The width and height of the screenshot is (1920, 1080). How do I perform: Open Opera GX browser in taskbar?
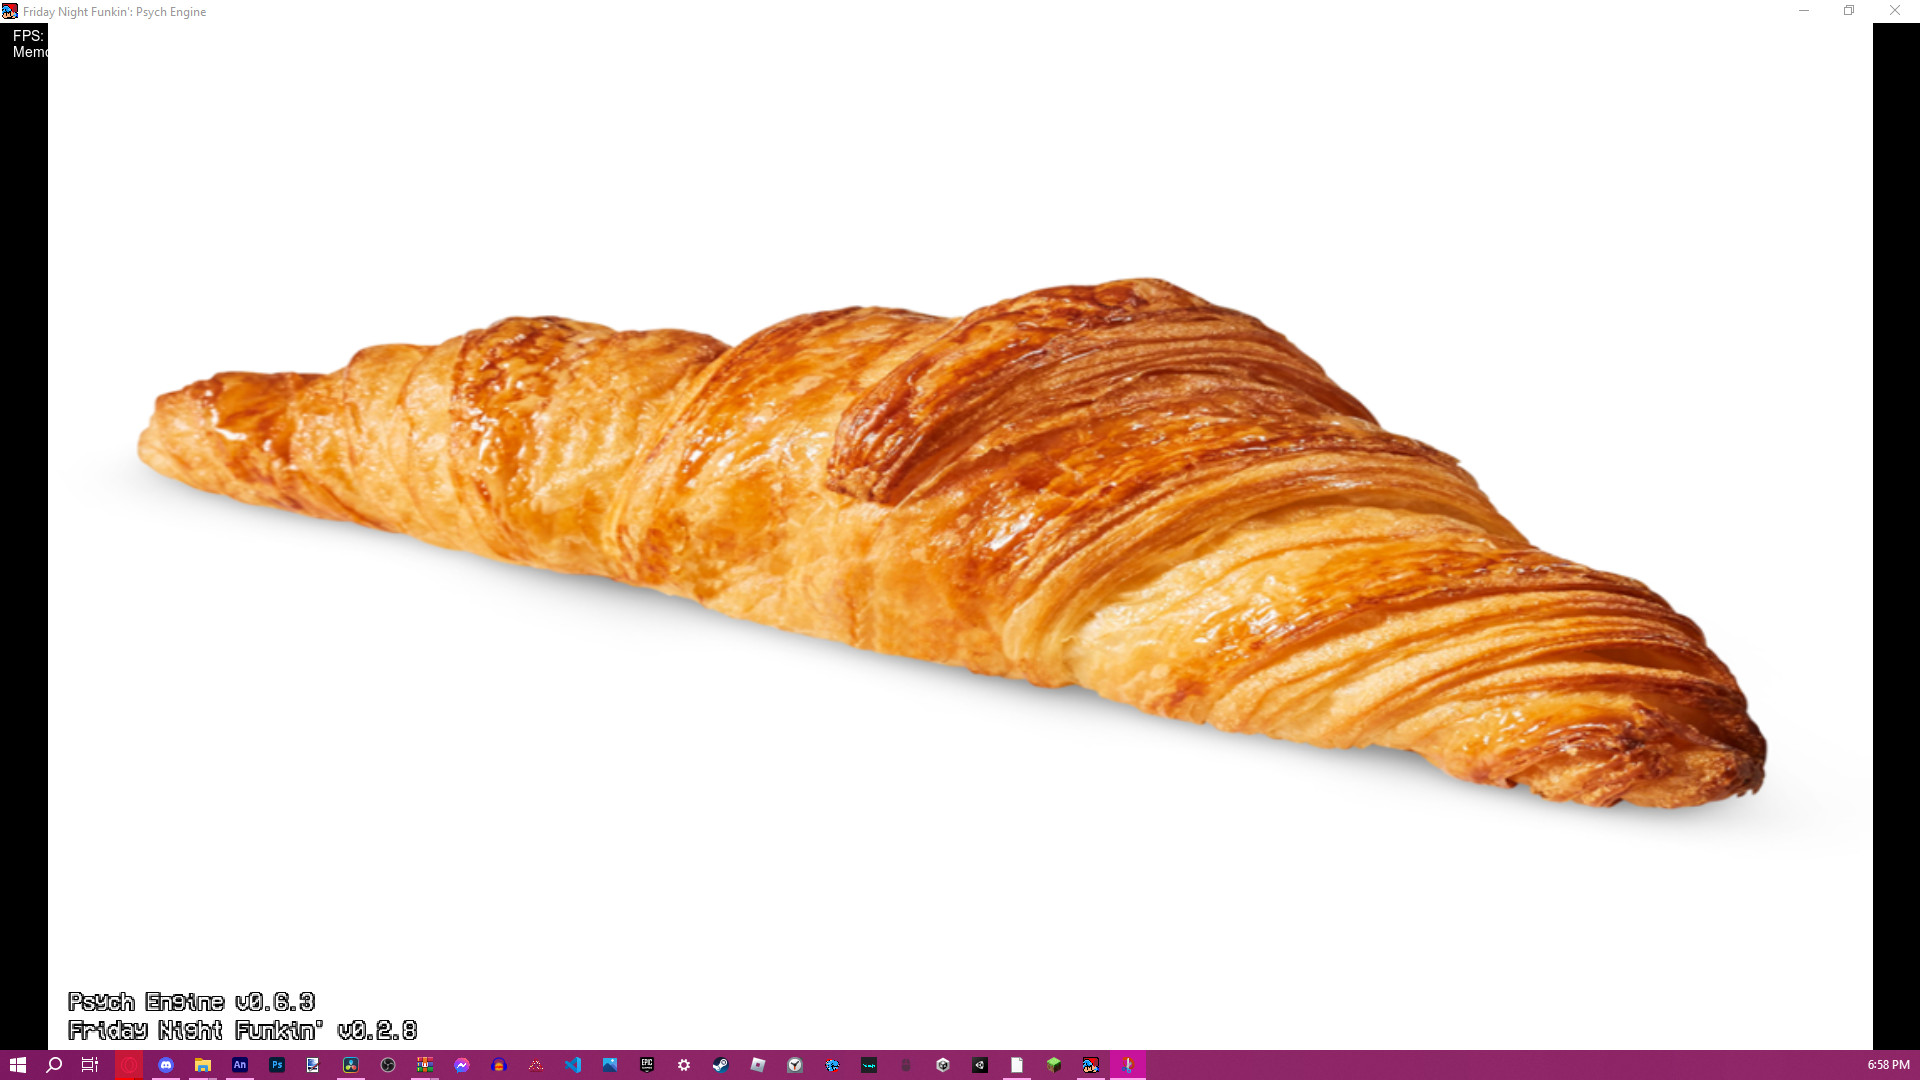pos(129,1065)
